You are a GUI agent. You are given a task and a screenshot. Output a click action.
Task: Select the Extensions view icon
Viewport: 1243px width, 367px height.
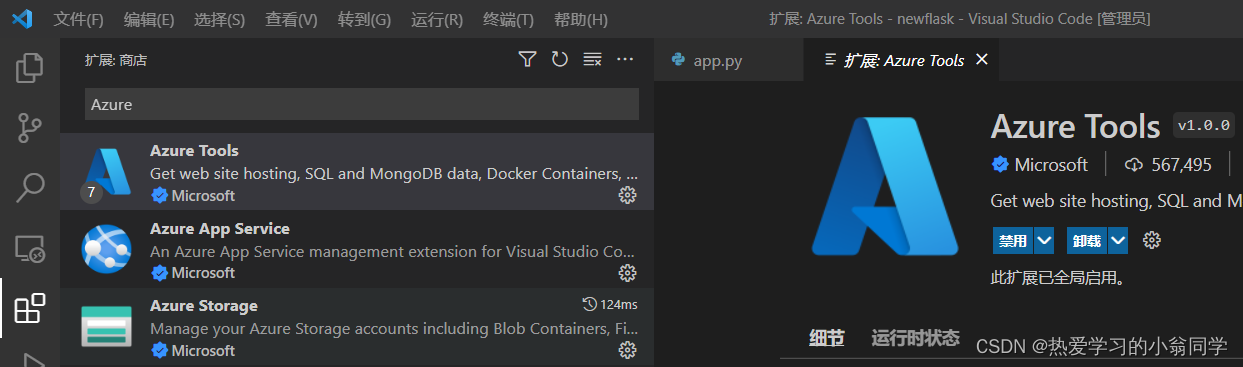pyautogui.click(x=29, y=308)
